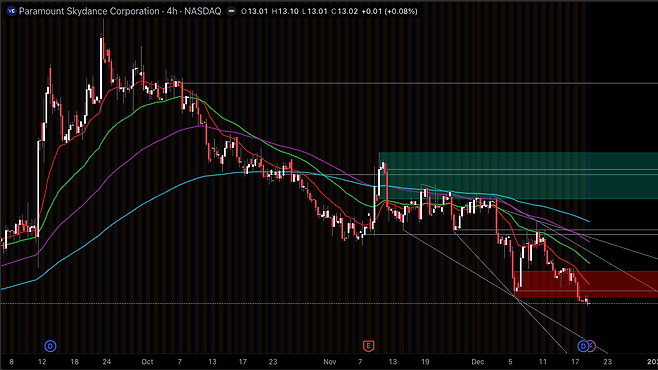Open the dividend marker near Sep 12

50,346
